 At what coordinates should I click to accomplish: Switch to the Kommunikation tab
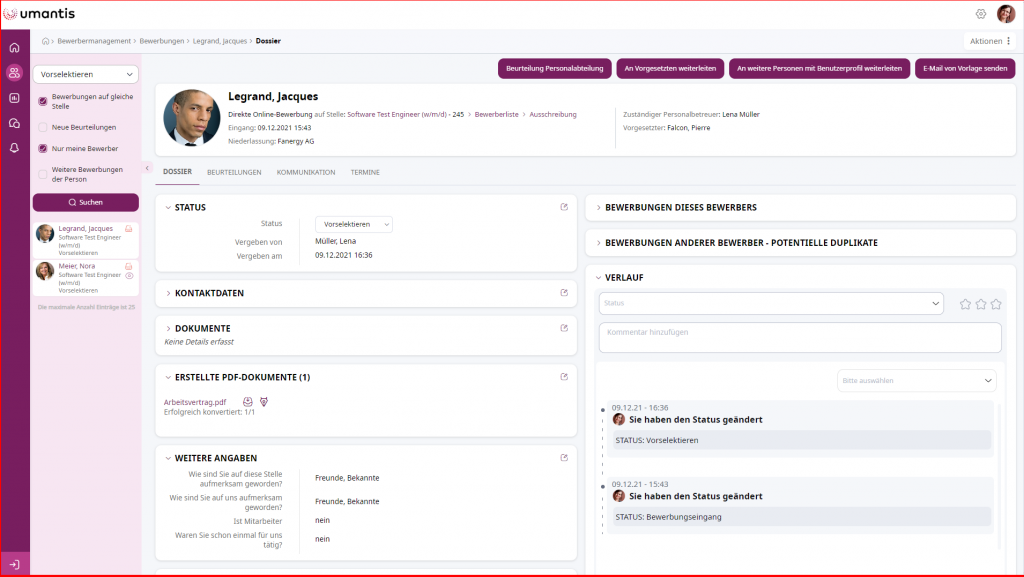tap(306, 172)
